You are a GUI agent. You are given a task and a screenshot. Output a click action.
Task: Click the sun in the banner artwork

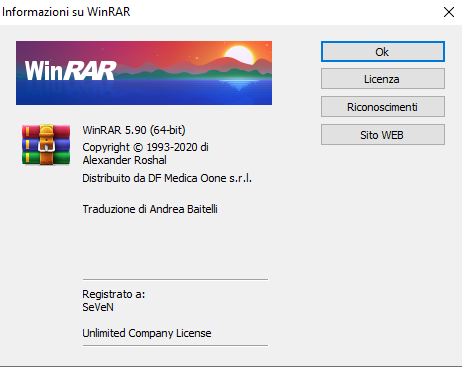[x=239, y=55]
